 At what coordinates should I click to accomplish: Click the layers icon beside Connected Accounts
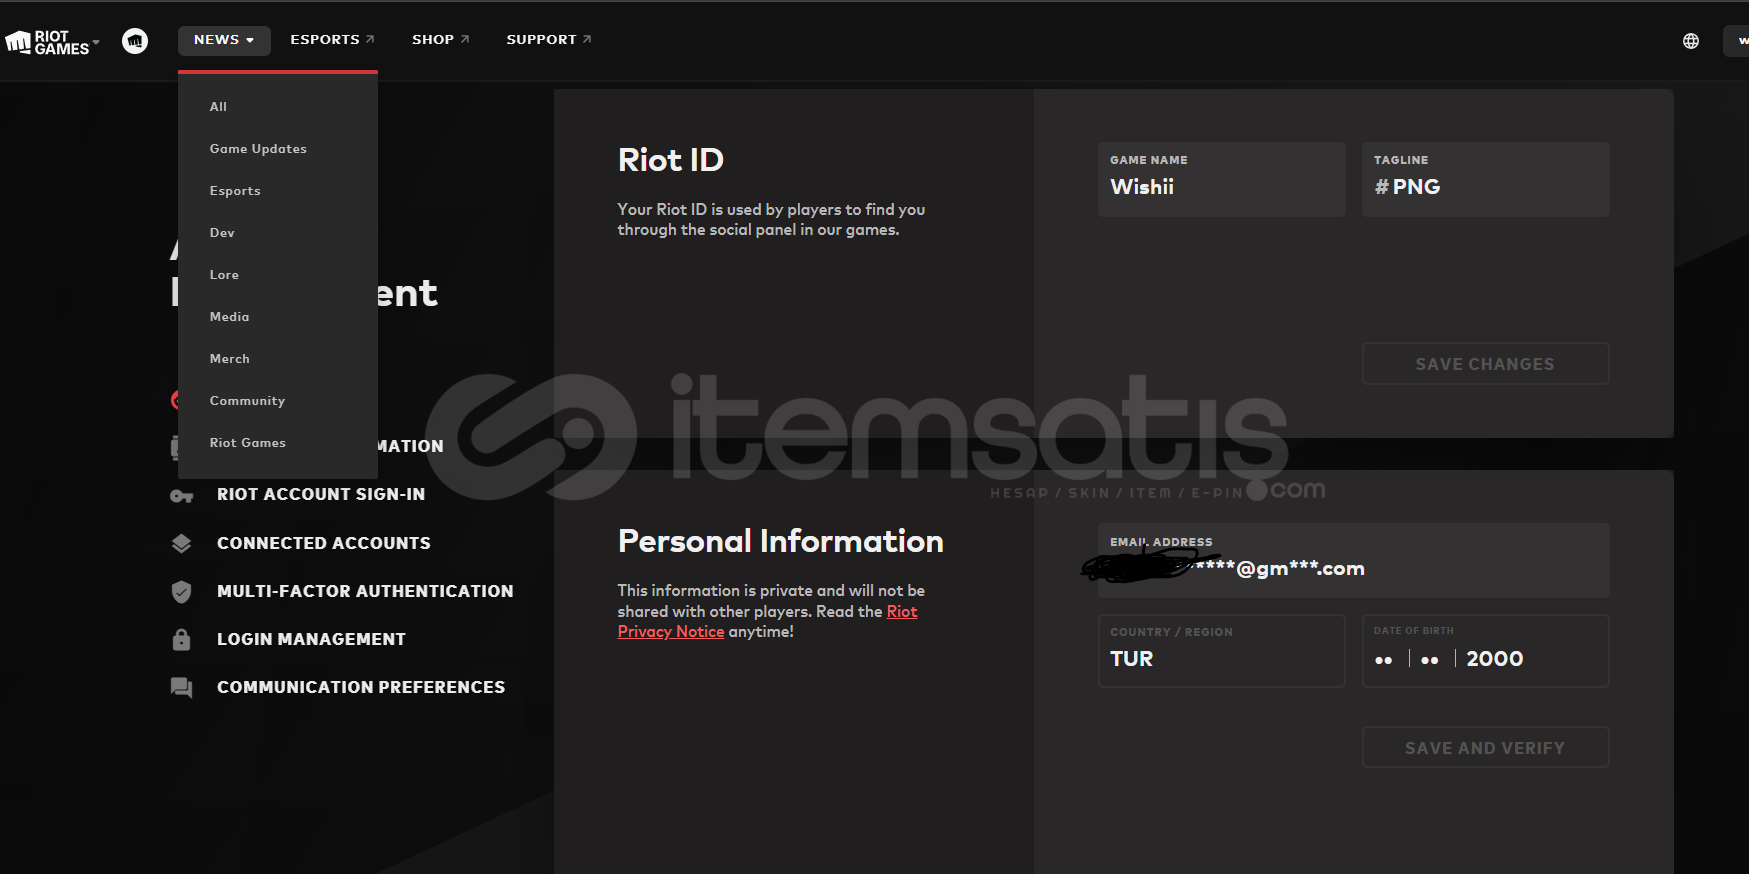coord(181,543)
